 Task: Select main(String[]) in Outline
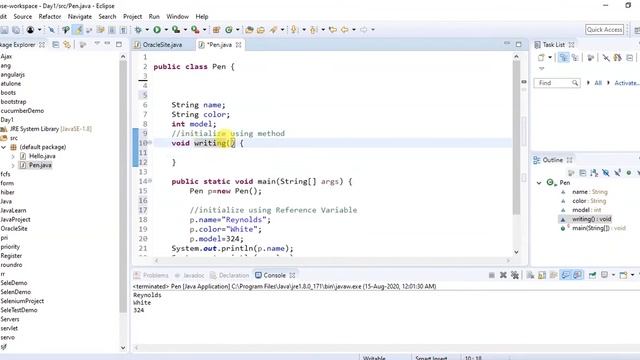591,229
